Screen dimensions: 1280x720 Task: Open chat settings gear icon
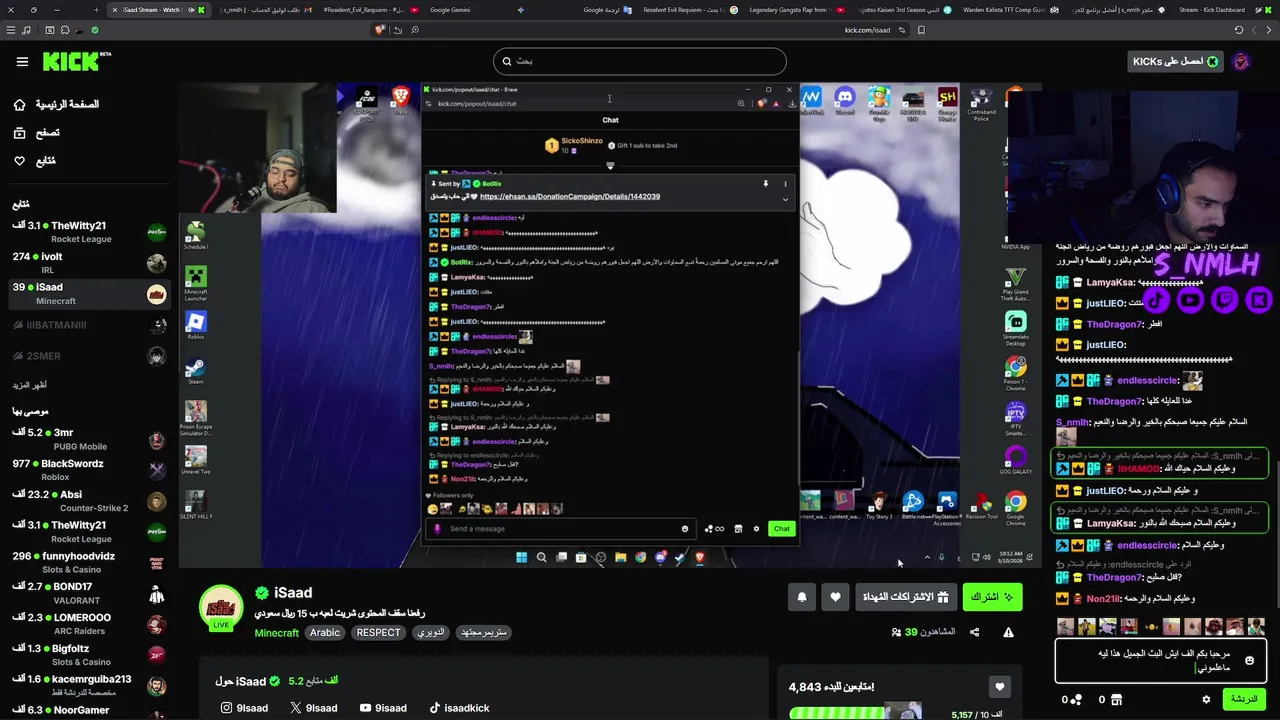(x=1206, y=699)
